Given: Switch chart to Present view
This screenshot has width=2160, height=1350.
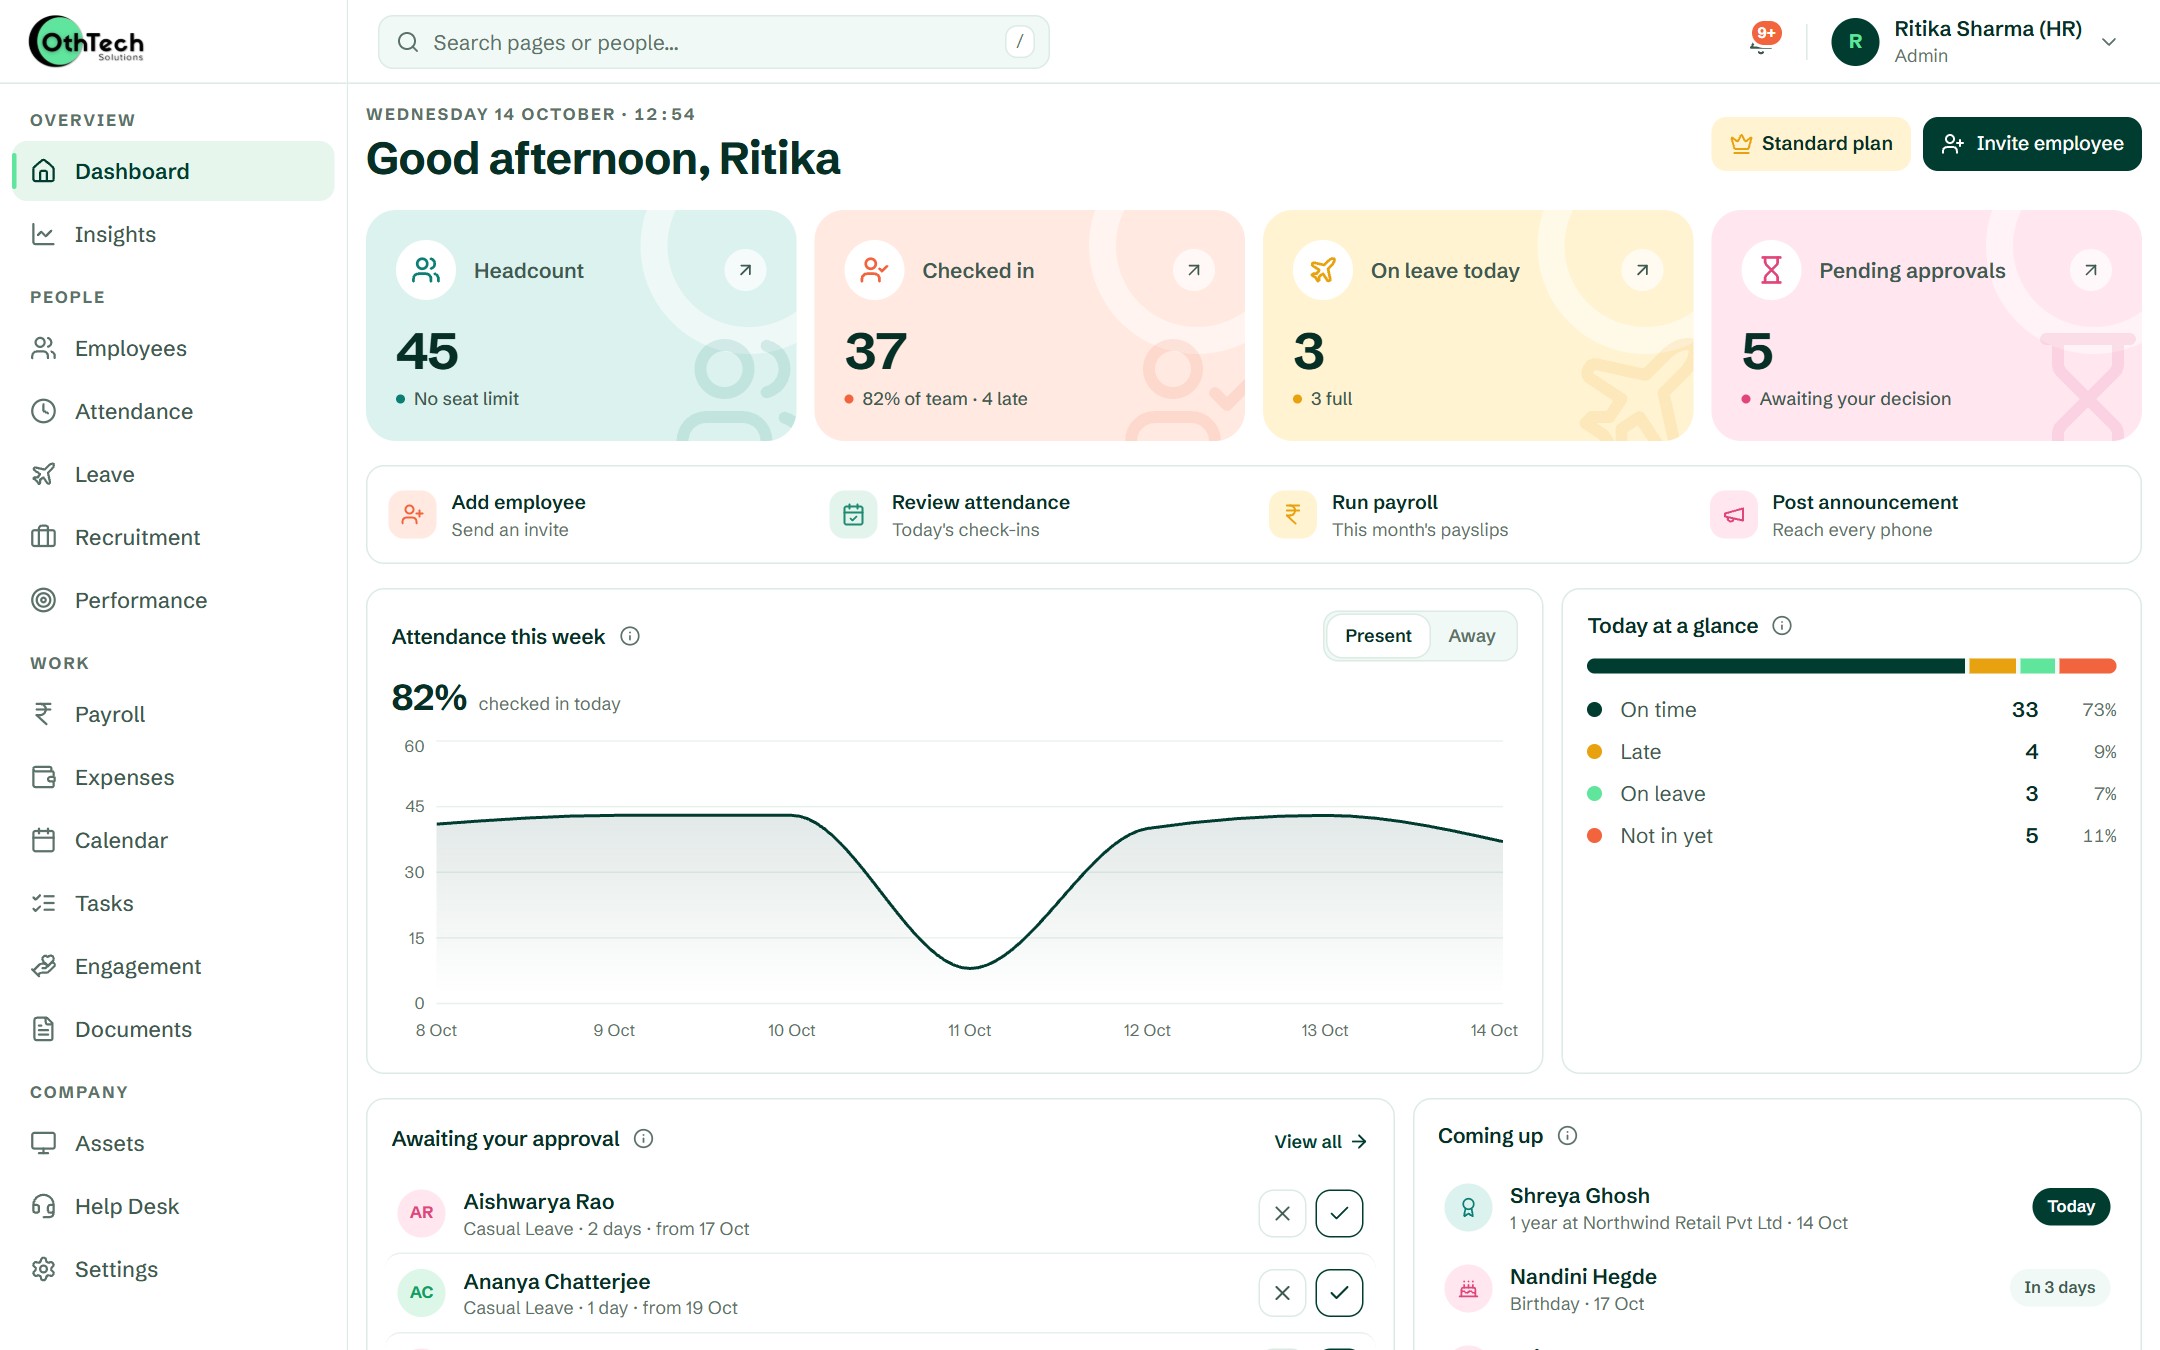Looking at the screenshot, I should point(1378,636).
